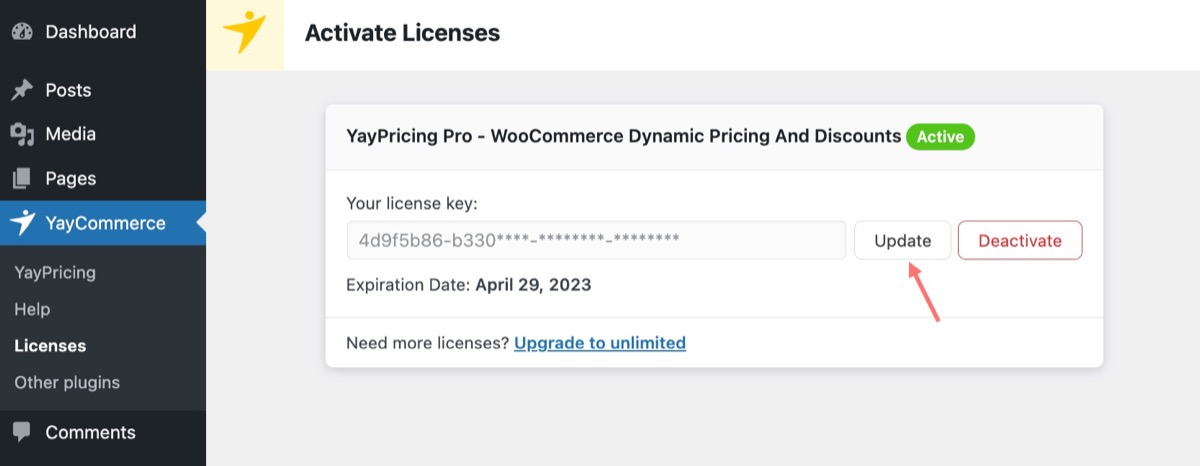Open the YayPricing submenu item
The height and width of the screenshot is (466, 1200).
(x=55, y=272)
